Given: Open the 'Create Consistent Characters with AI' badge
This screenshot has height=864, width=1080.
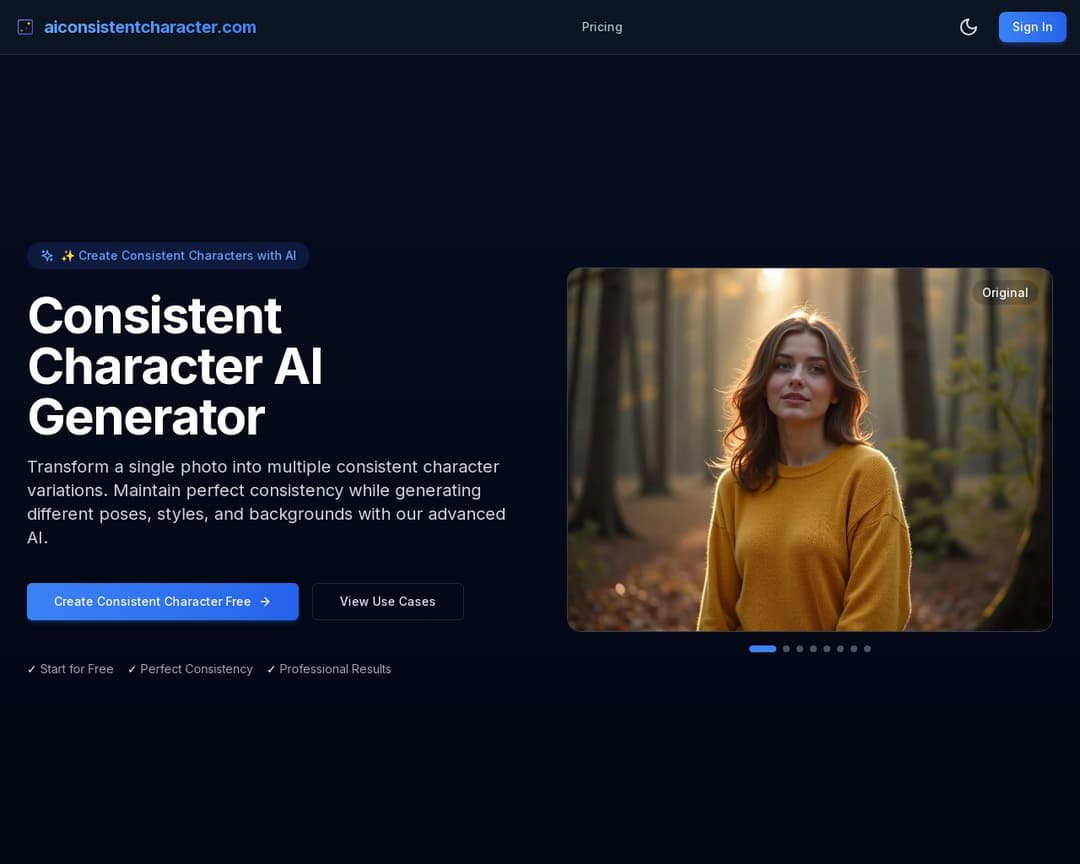Looking at the screenshot, I should (168, 255).
